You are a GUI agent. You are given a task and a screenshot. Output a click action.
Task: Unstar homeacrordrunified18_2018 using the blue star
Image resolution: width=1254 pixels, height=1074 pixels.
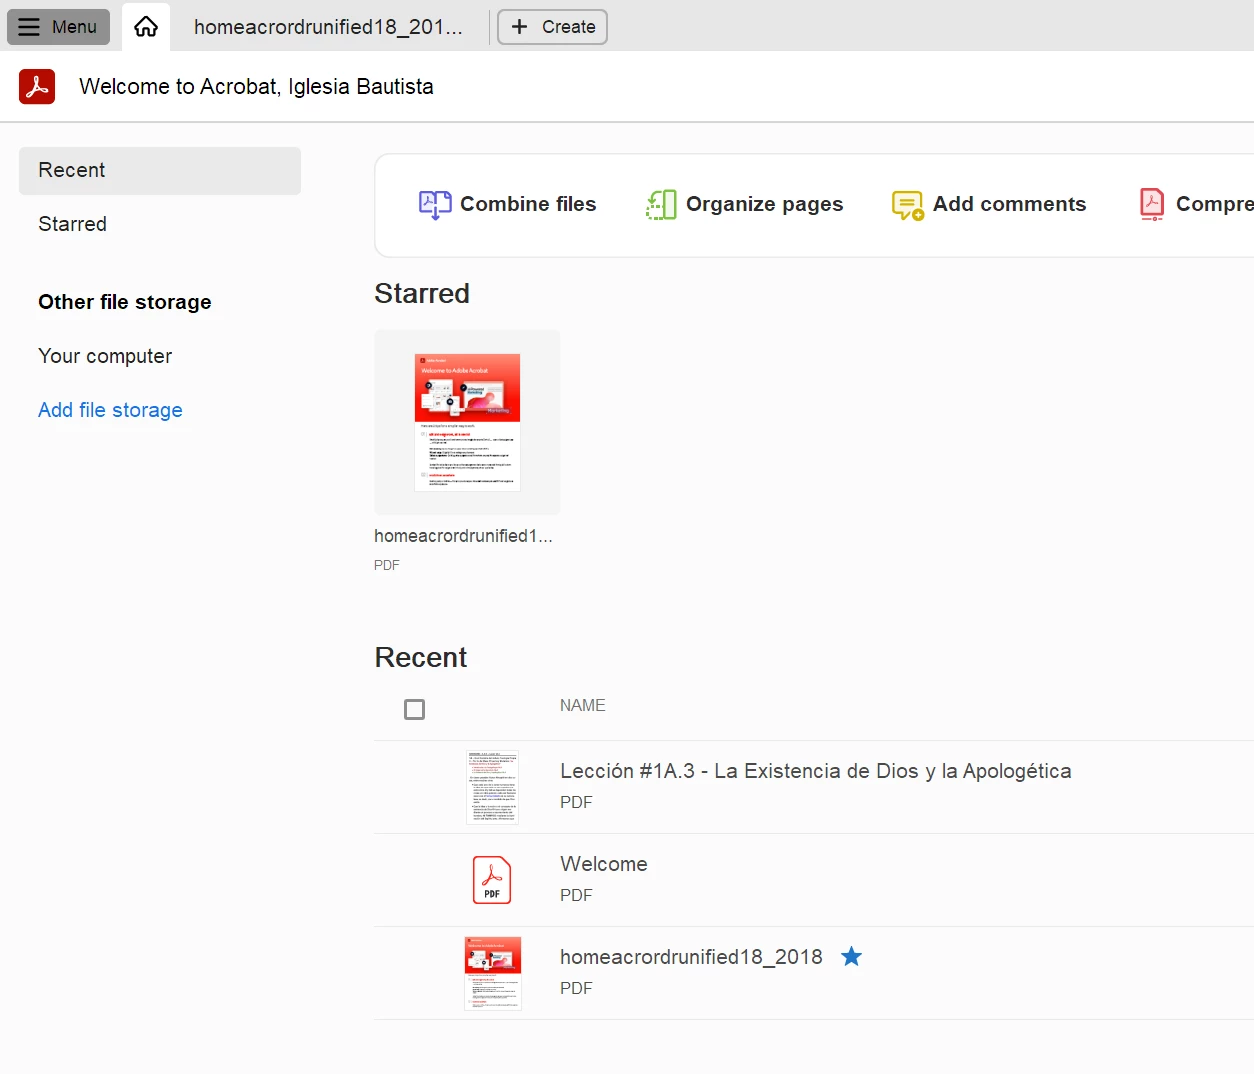[x=851, y=957]
